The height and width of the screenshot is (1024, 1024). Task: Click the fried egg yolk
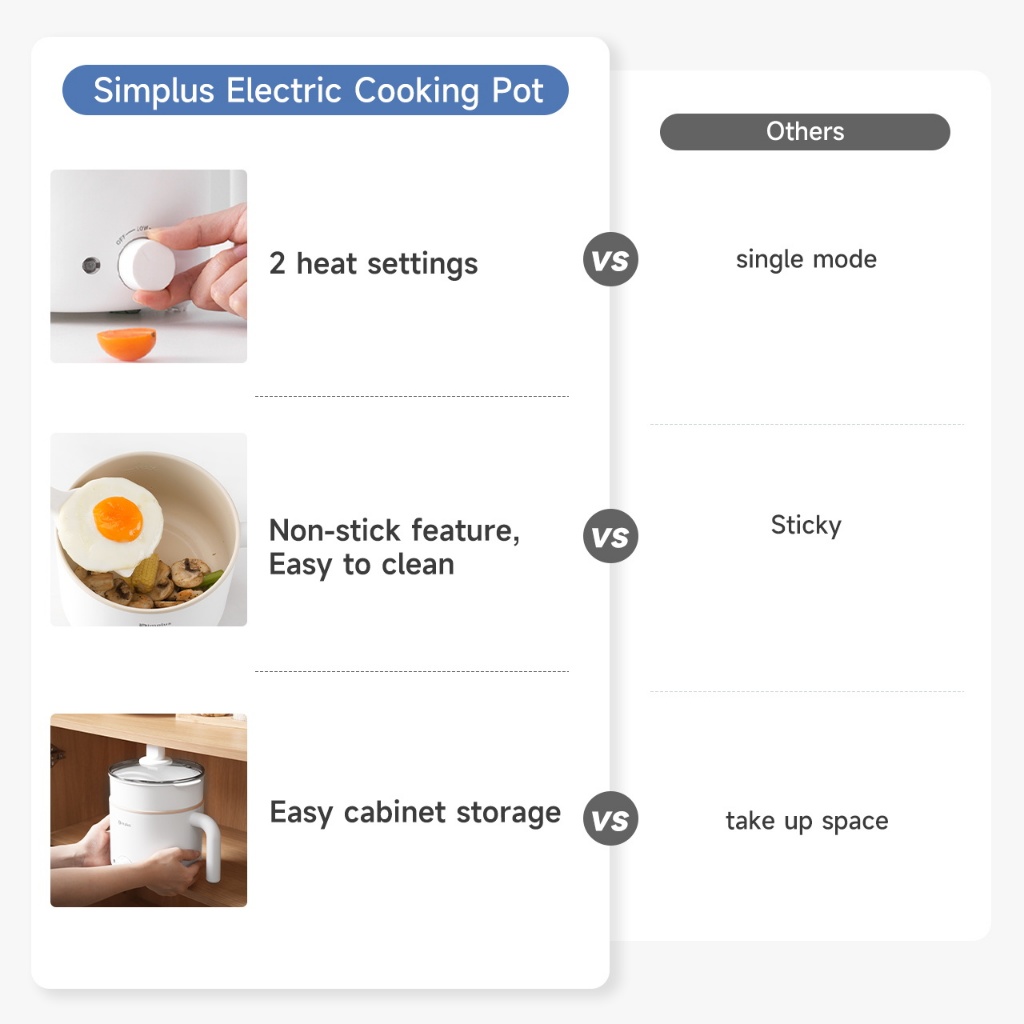[117, 518]
